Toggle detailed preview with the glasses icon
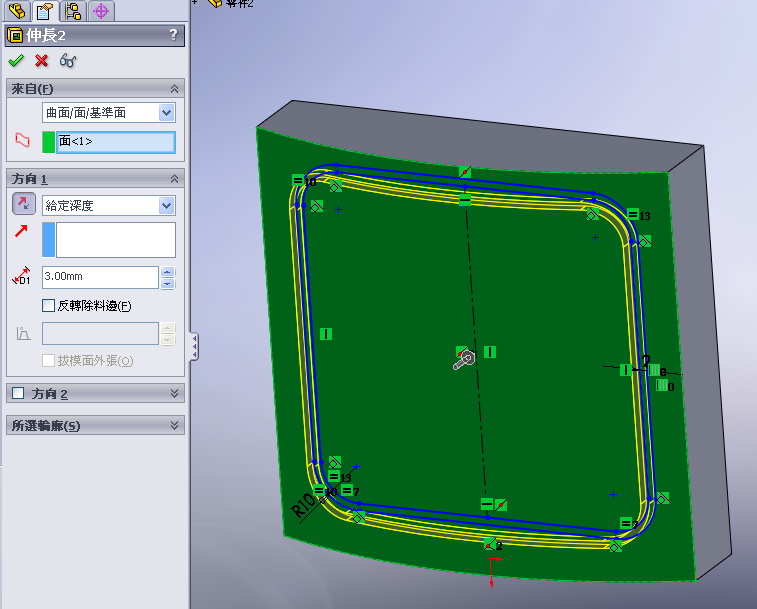 [x=68, y=60]
